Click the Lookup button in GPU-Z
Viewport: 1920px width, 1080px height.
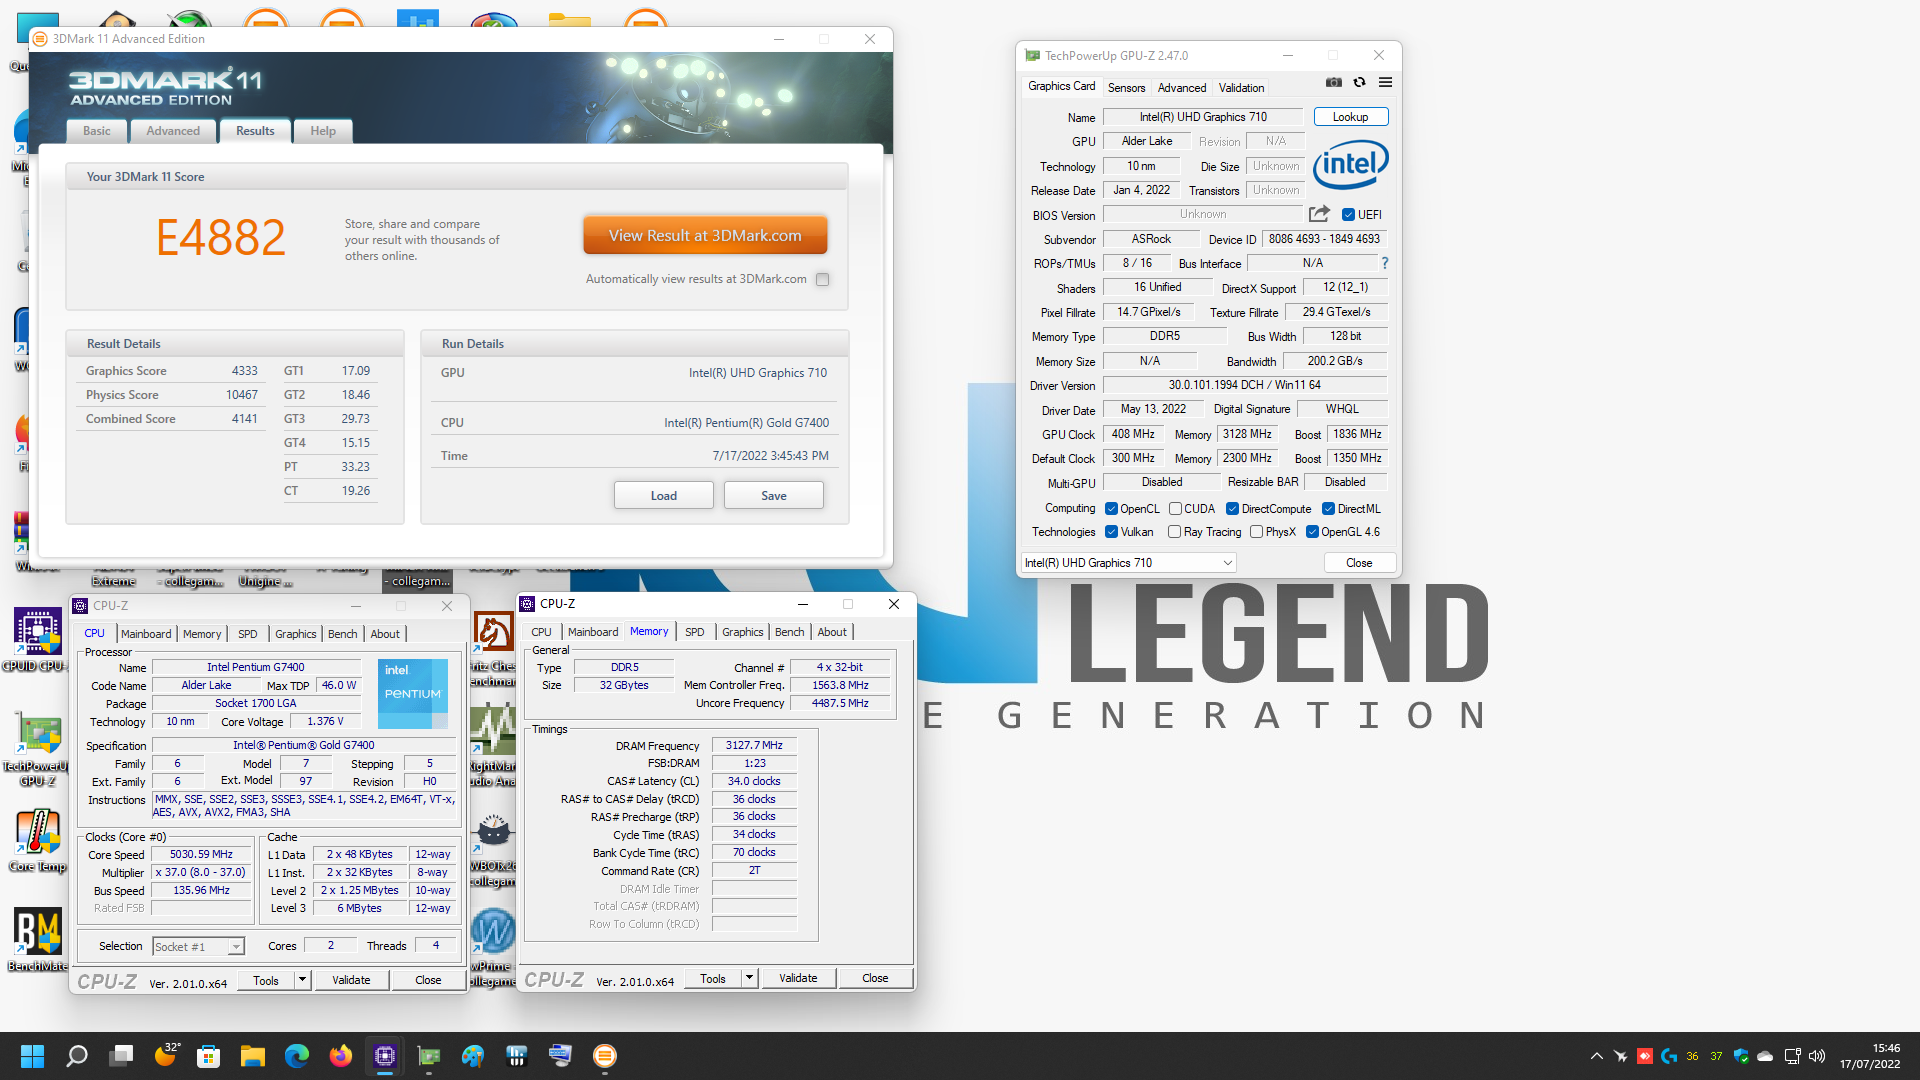coord(1350,117)
